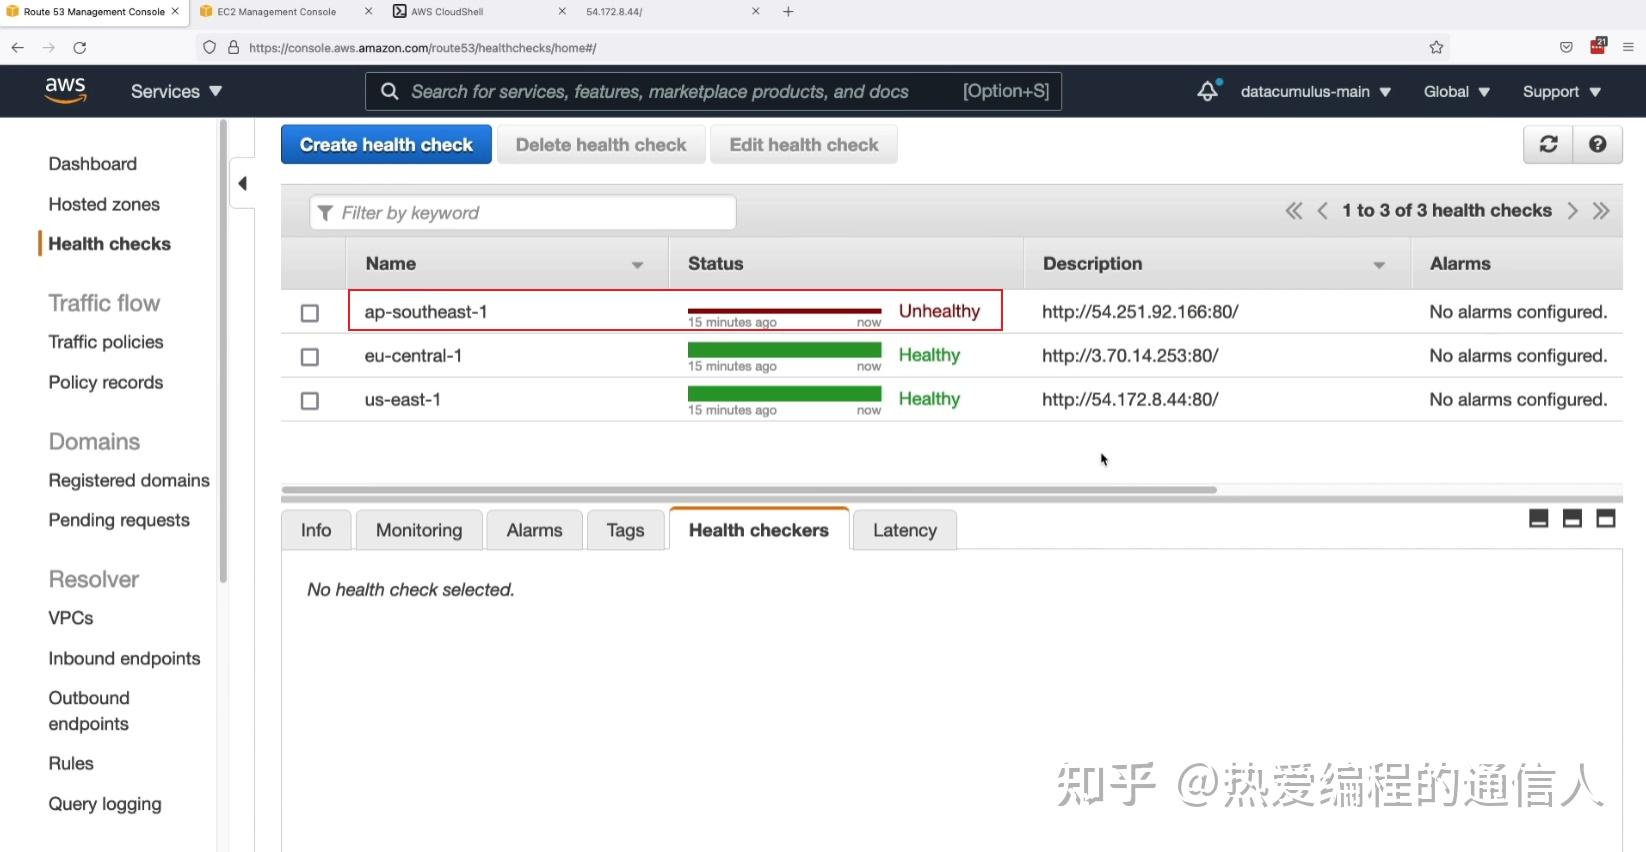Select the us-east-1 checkbox
This screenshot has height=852, width=1646.
310,401
